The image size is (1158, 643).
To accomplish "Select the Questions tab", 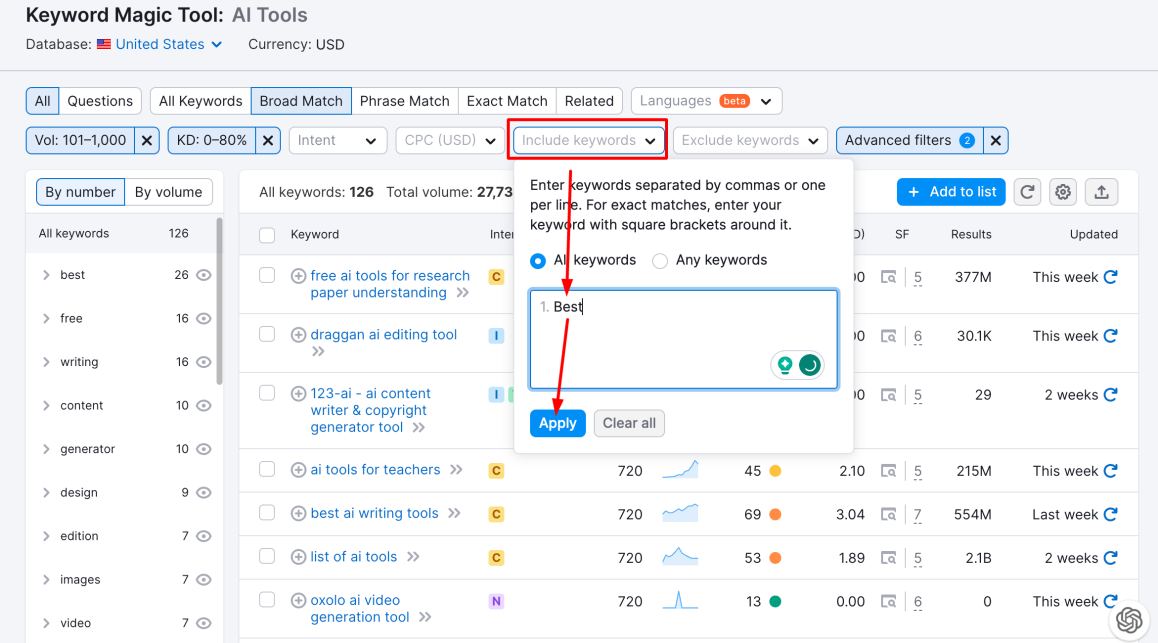I will pos(99,101).
